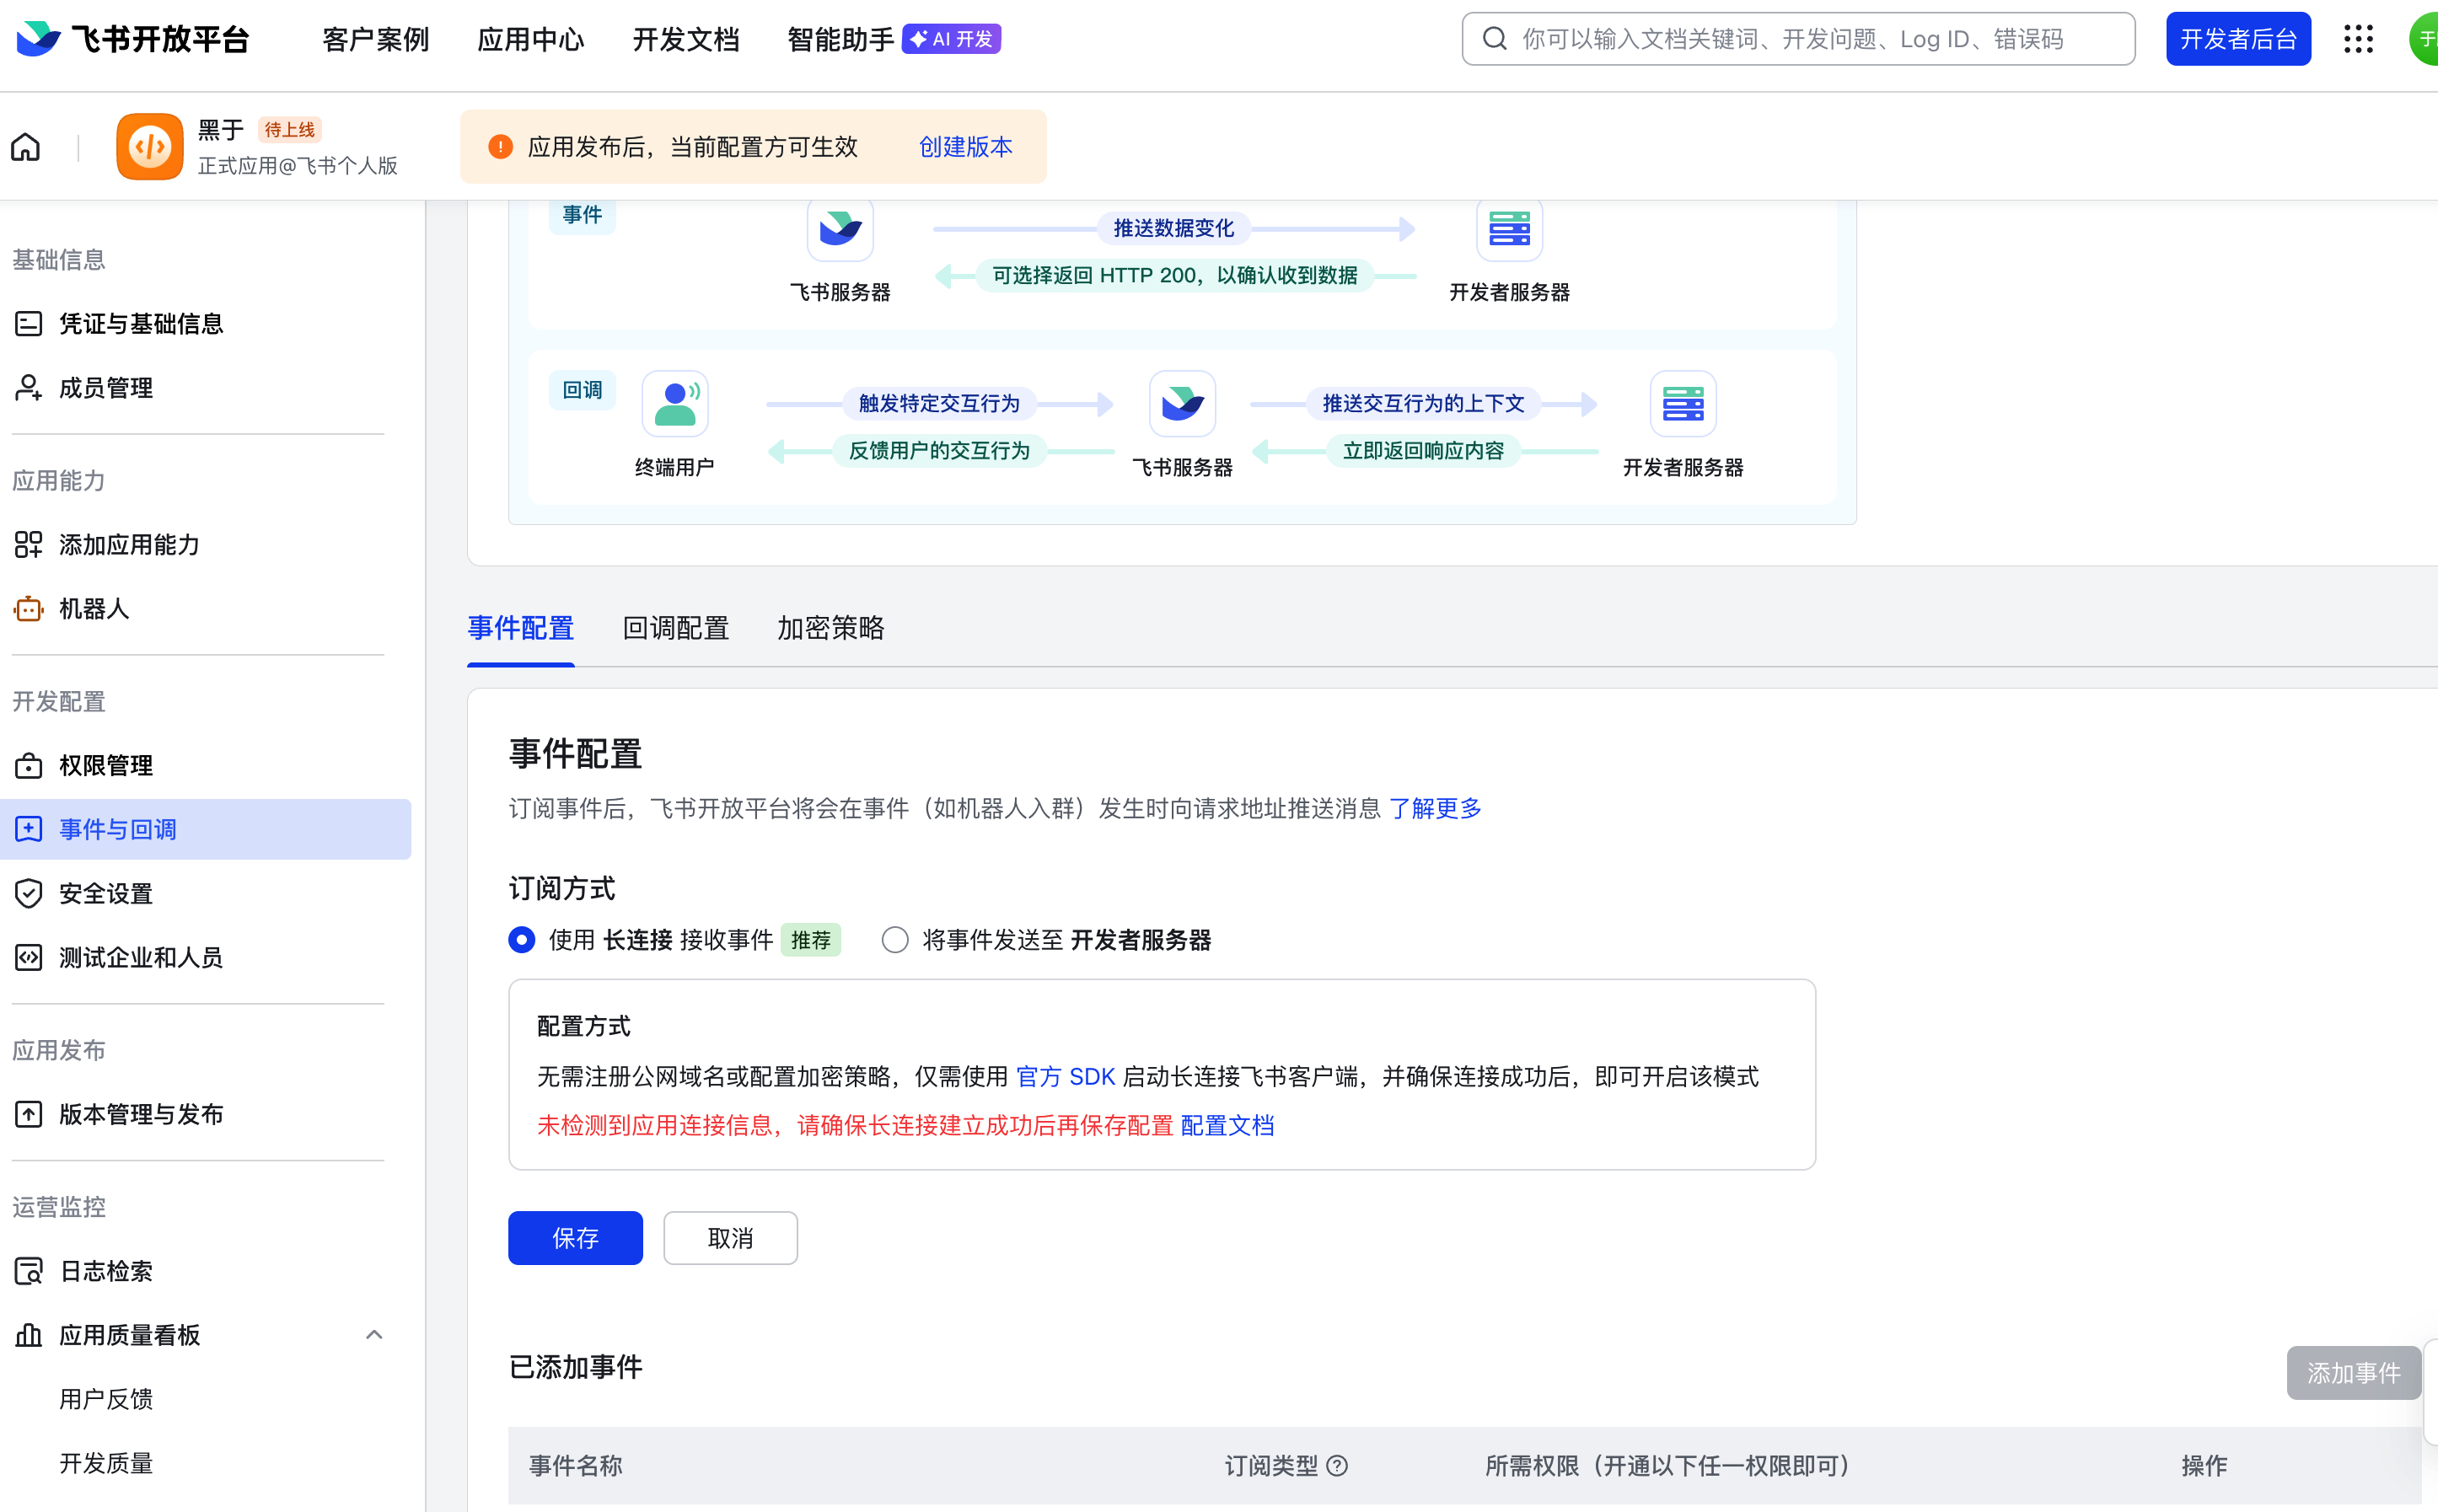Select 将事件发送至开发者服务器 radio option
Image resolution: width=2438 pixels, height=1512 pixels.
[895, 940]
